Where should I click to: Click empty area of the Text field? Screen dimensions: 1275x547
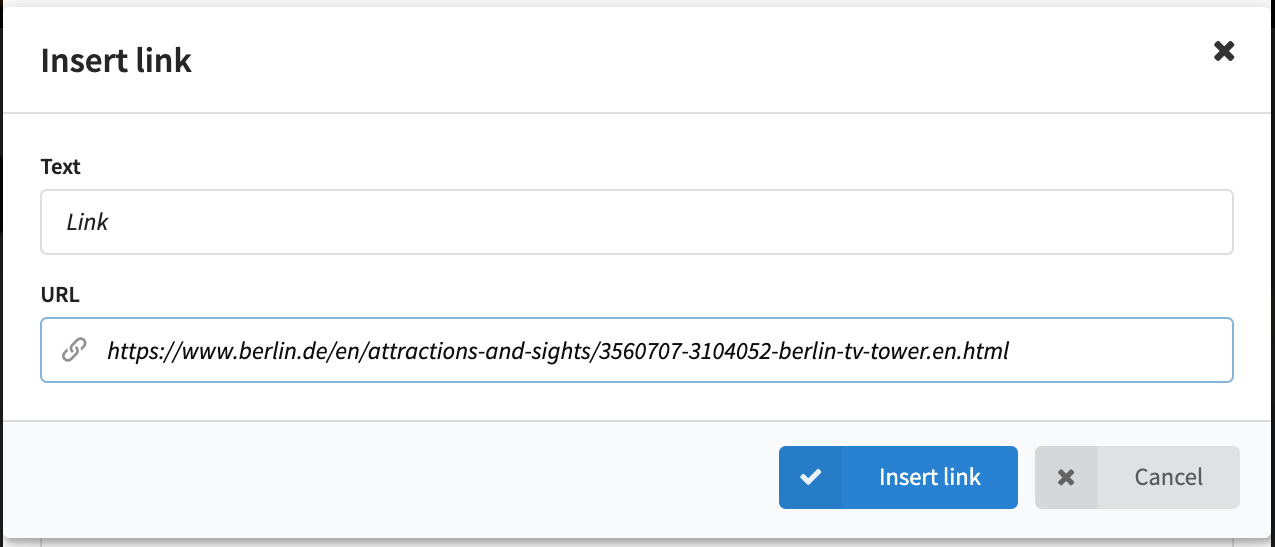tap(670, 222)
